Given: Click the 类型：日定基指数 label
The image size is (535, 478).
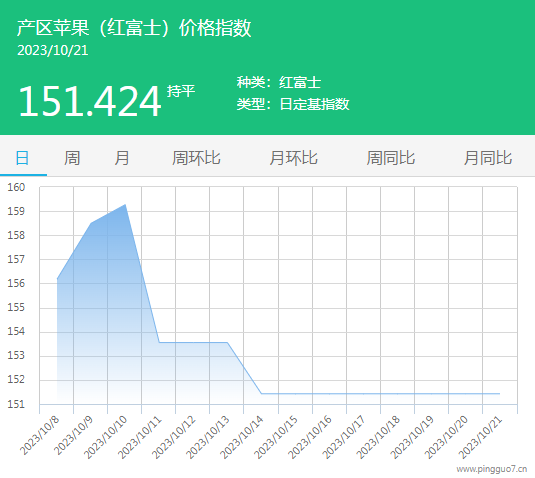Looking at the screenshot, I should pos(293,104).
